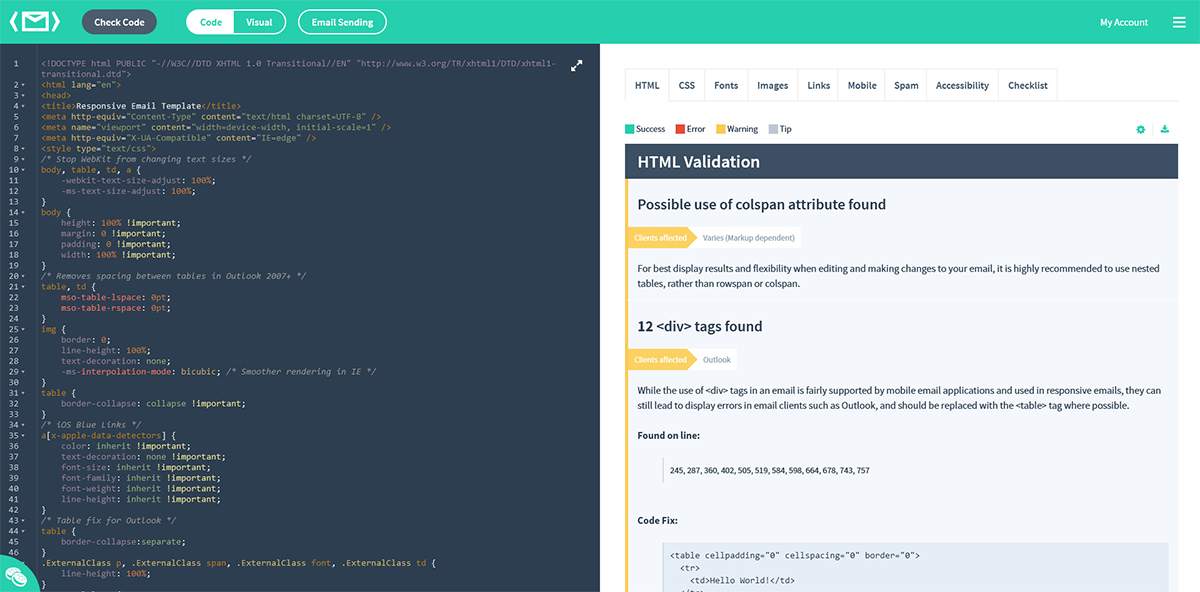The width and height of the screenshot is (1200, 592).
Task: Collapse the html tag on line 2
Action: (x=23, y=85)
